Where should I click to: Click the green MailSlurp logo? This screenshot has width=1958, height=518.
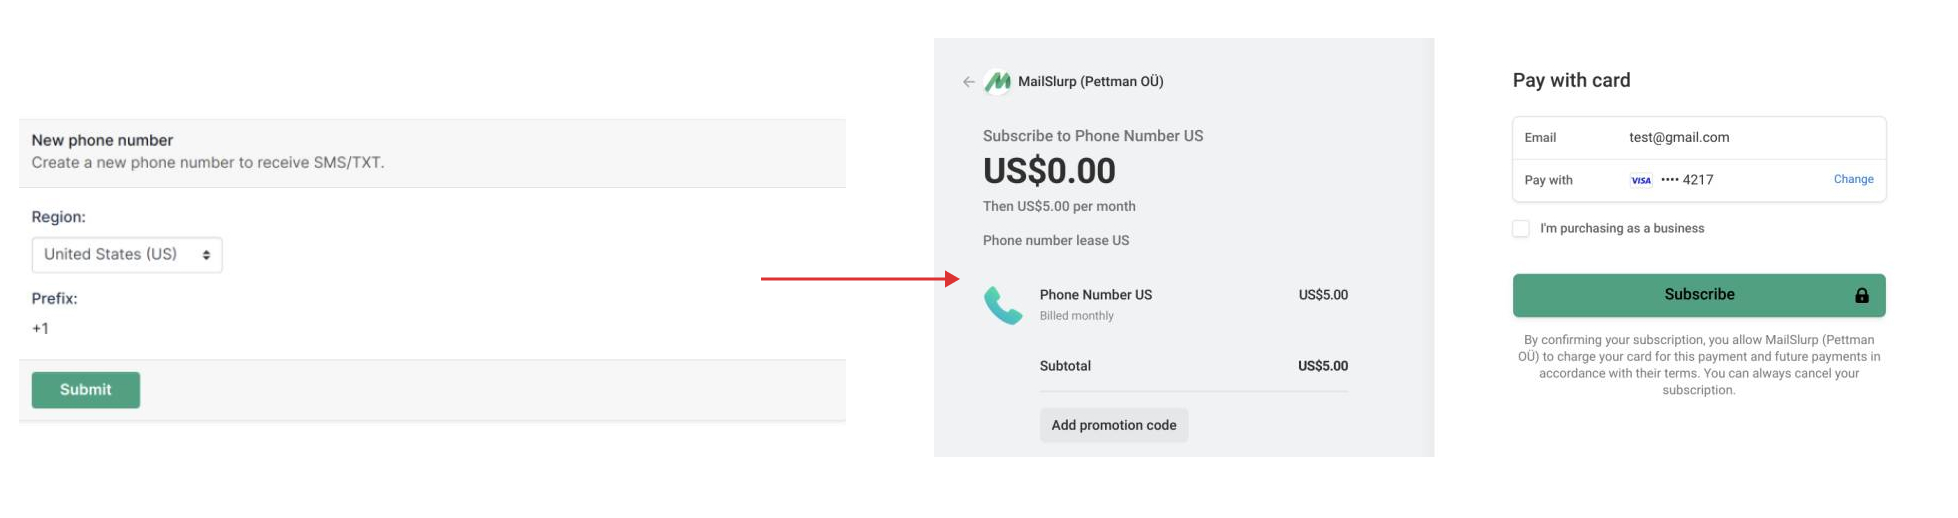[997, 82]
